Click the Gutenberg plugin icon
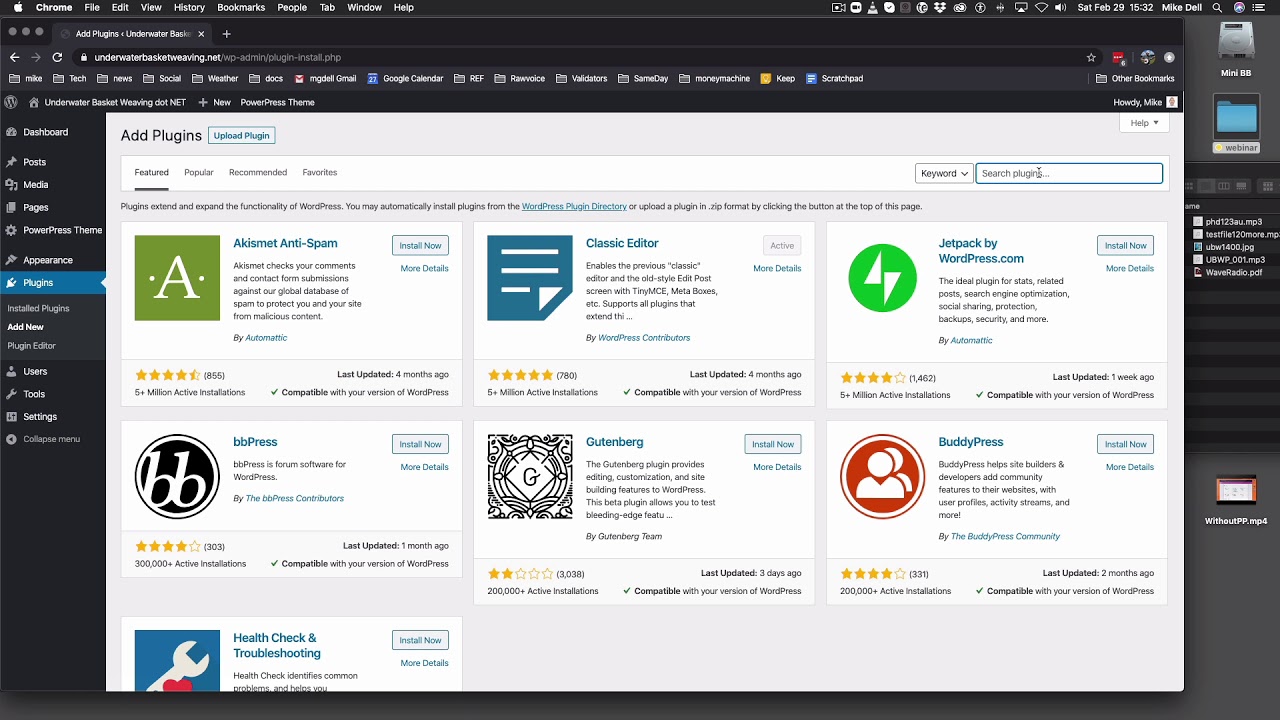1280x720 pixels. pos(530,477)
